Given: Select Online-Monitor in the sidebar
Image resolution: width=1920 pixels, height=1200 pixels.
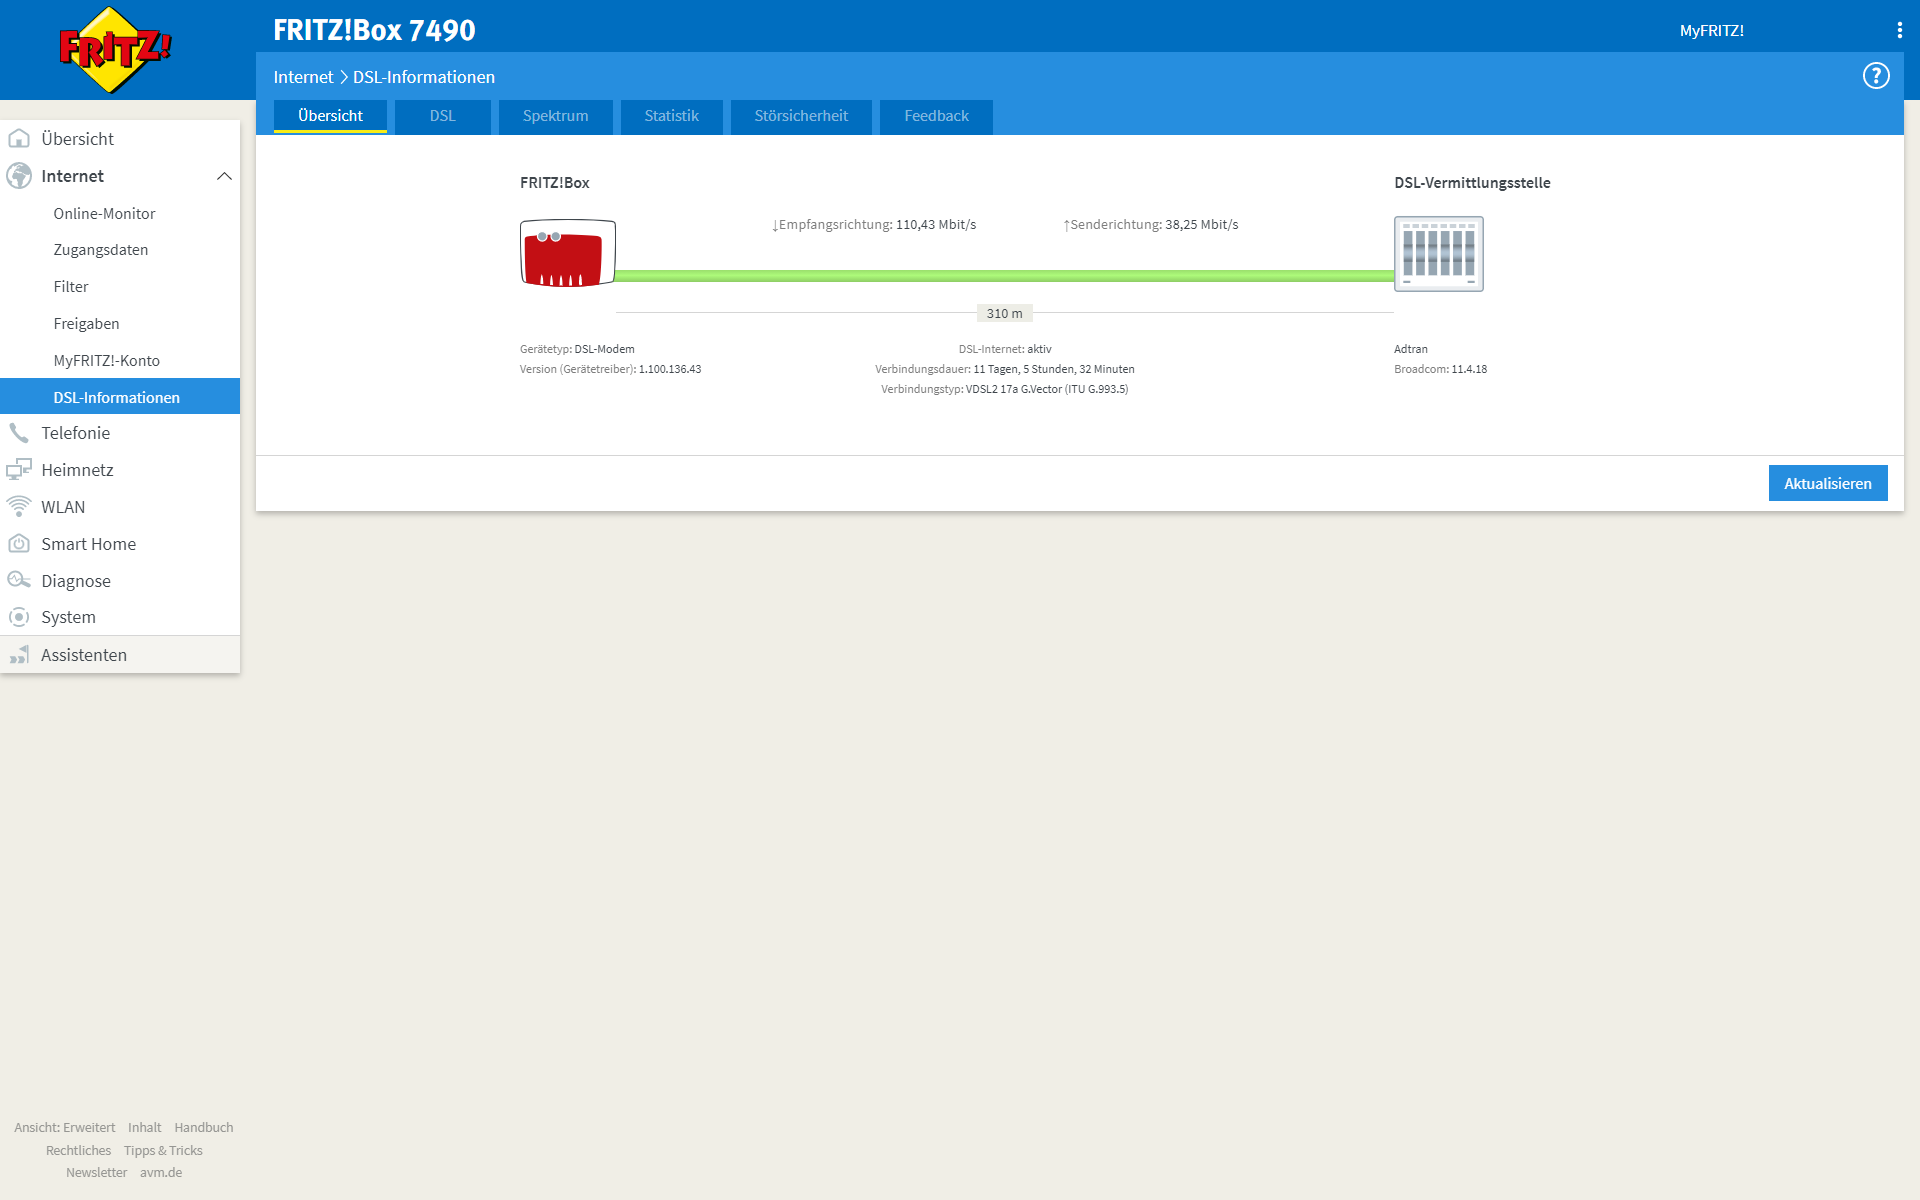Looking at the screenshot, I should pos(104,214).
